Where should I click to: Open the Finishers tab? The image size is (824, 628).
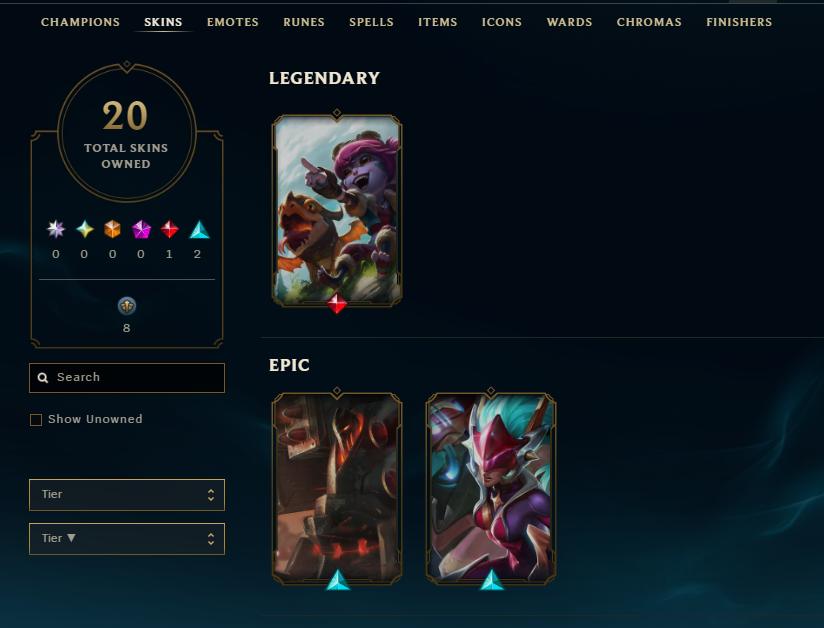739,22
